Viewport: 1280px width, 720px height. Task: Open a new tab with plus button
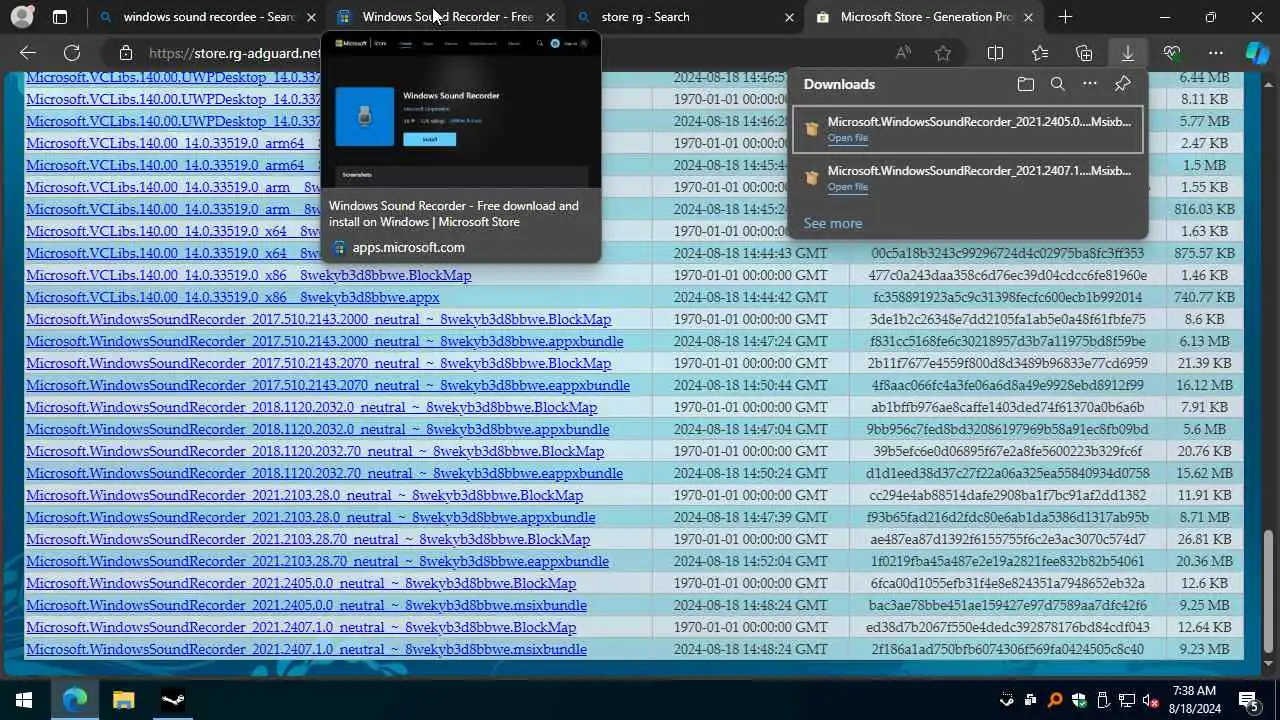(x=1065, y=17)
